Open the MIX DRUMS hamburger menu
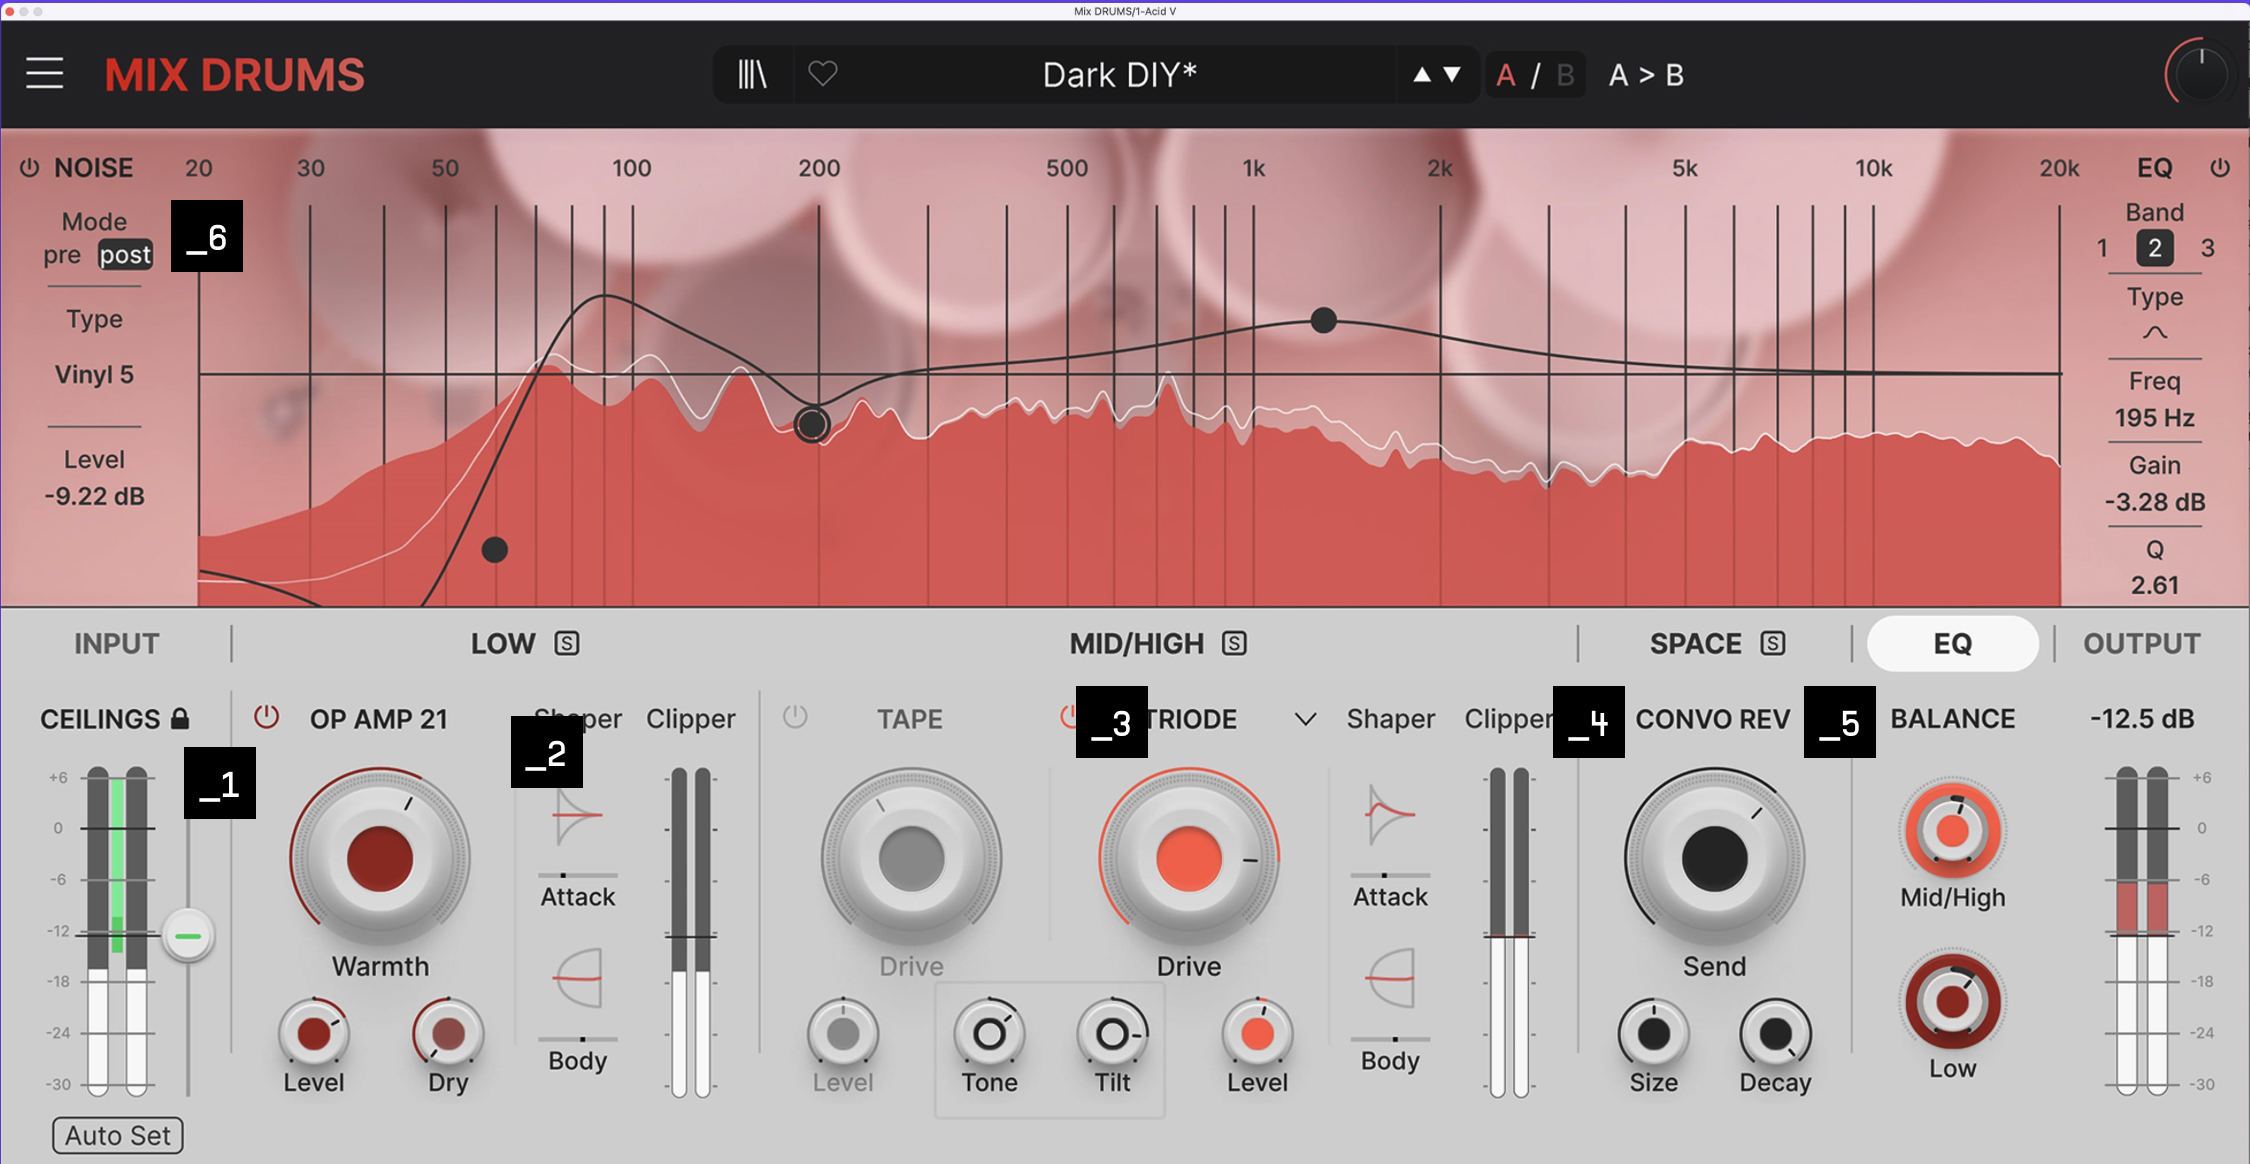The image size is (2250, 1164). click(x=44, y=74)
